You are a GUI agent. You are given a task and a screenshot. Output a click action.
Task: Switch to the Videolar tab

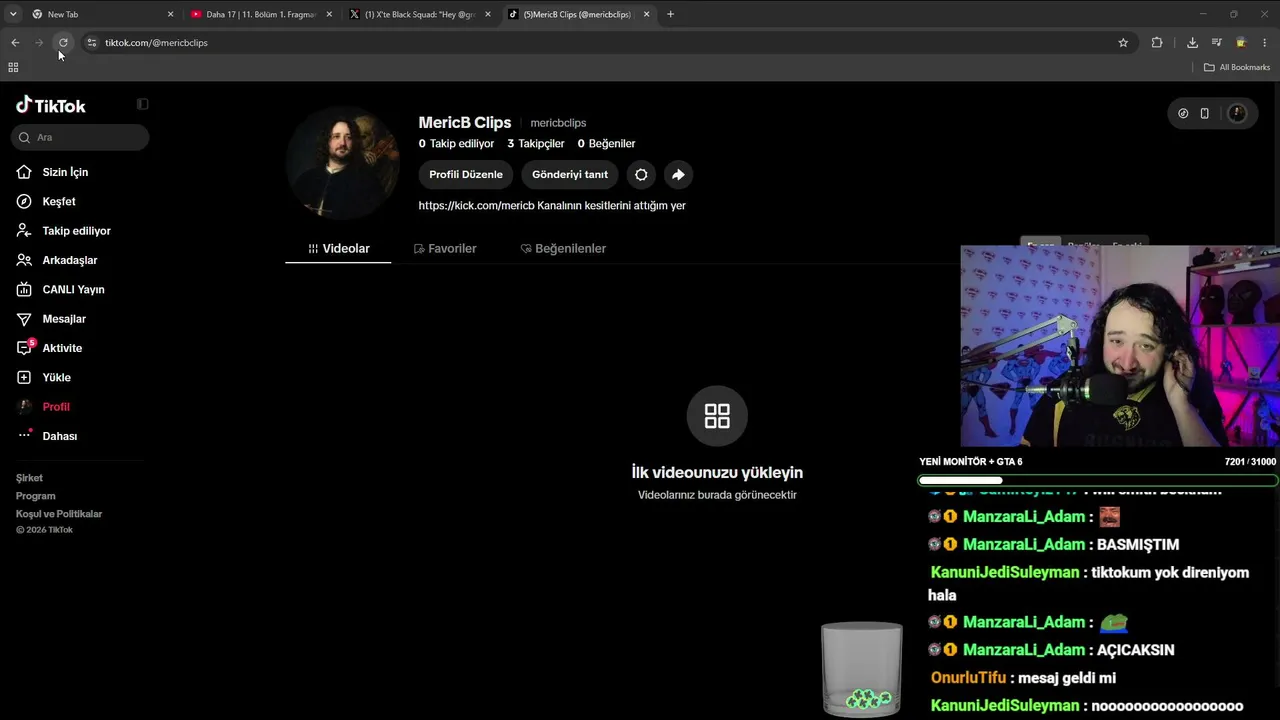pos(338,248)
